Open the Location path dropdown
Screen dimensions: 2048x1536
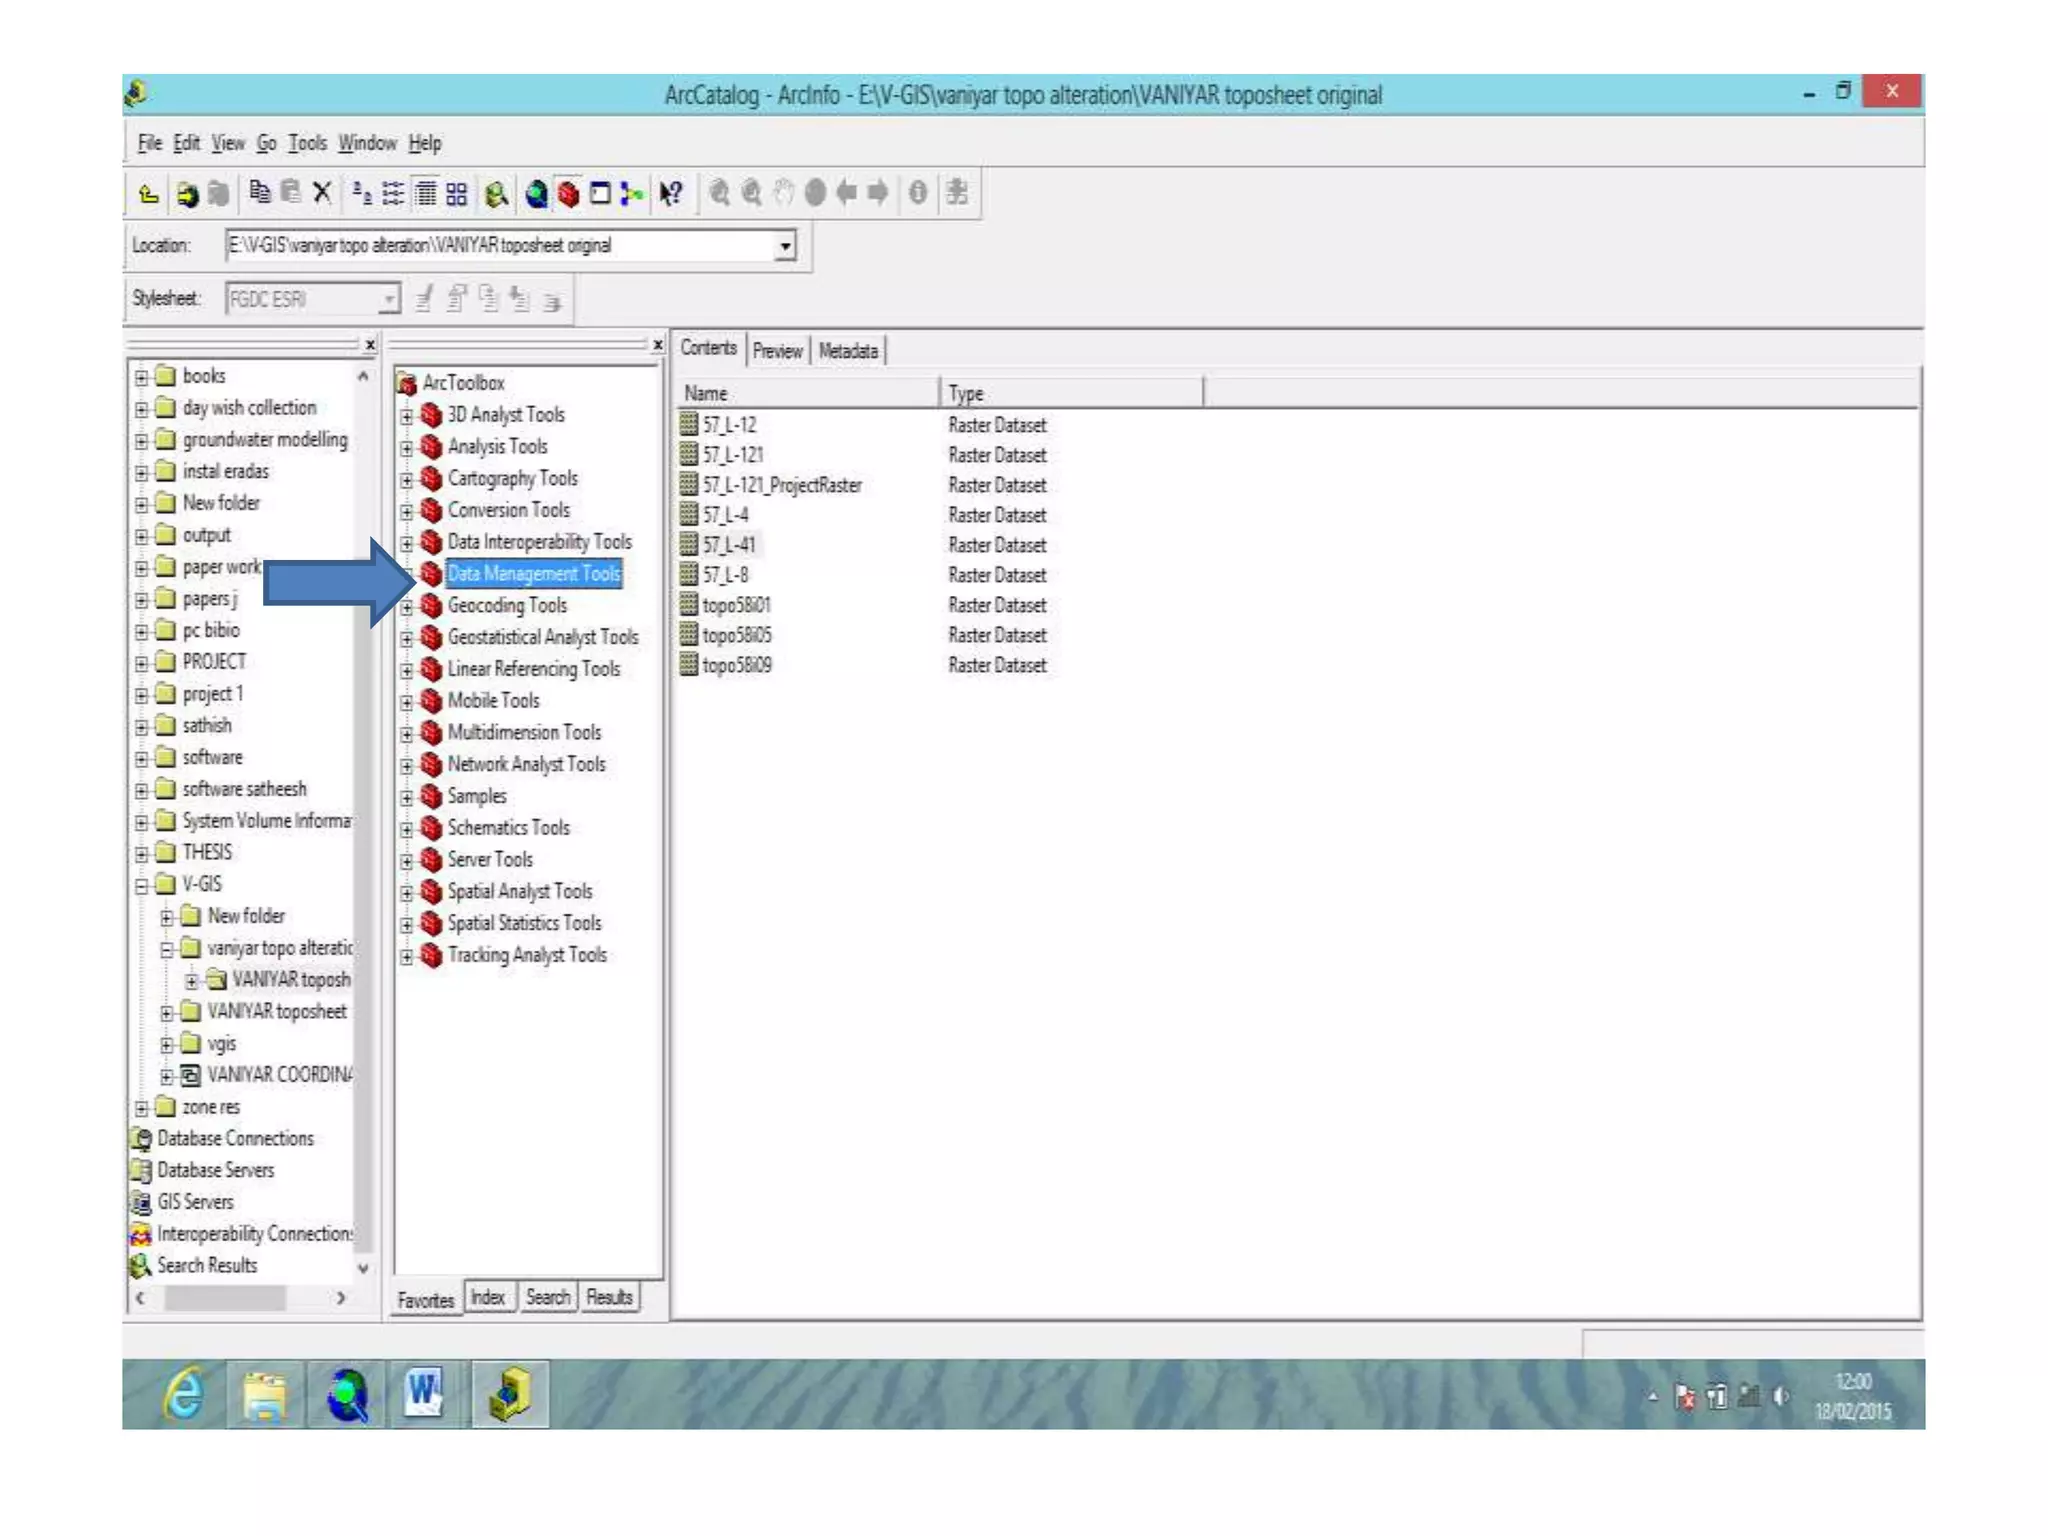[785, 245]
